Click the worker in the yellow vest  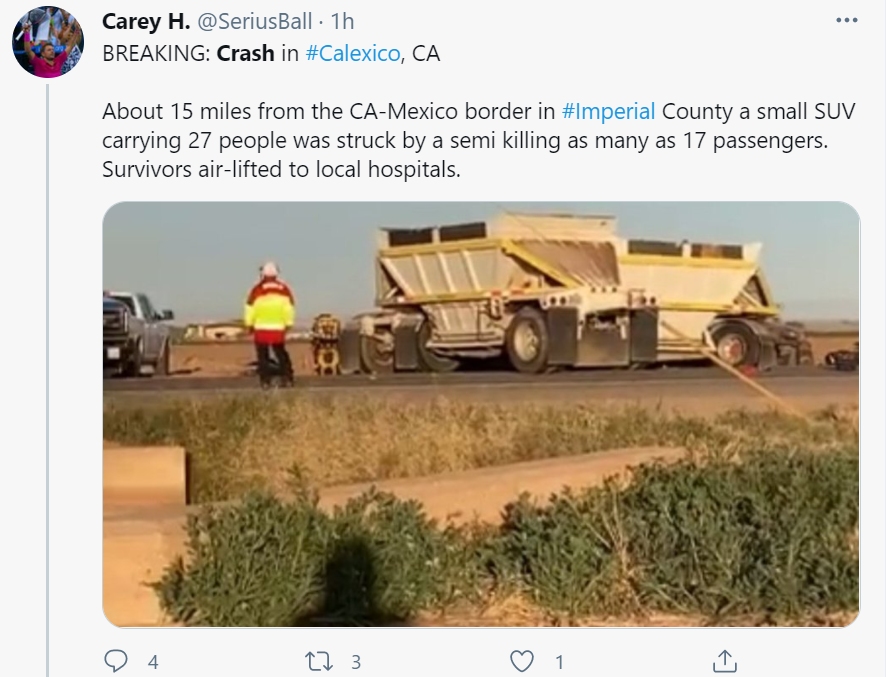(x=271, y=325)
